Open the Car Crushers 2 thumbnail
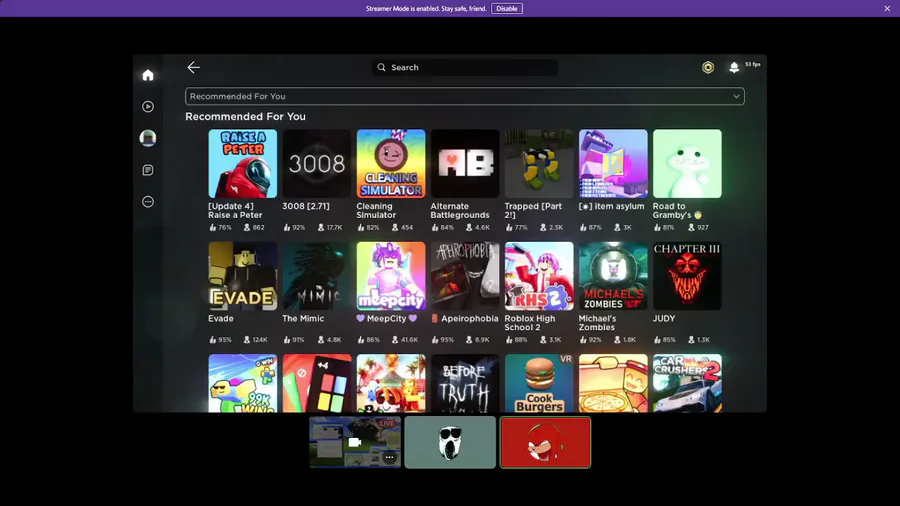Viewport: 900px width, 506px height. [687, 383]
